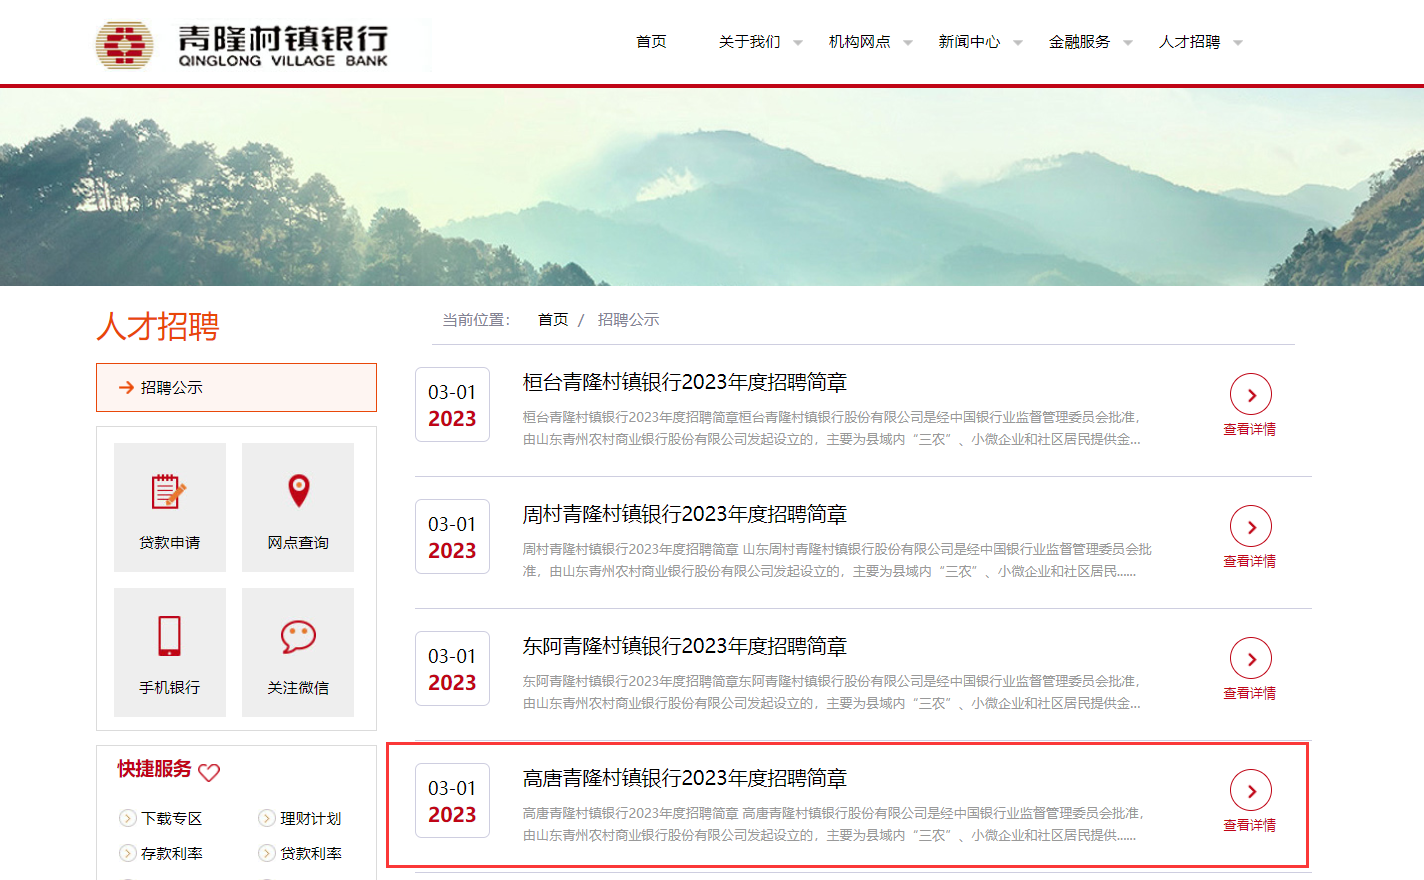Viewport: 1424px width, 880px height.
Task: Click 招聘公示 in the breadcrumb trail
Action: [x=628, y=319]
